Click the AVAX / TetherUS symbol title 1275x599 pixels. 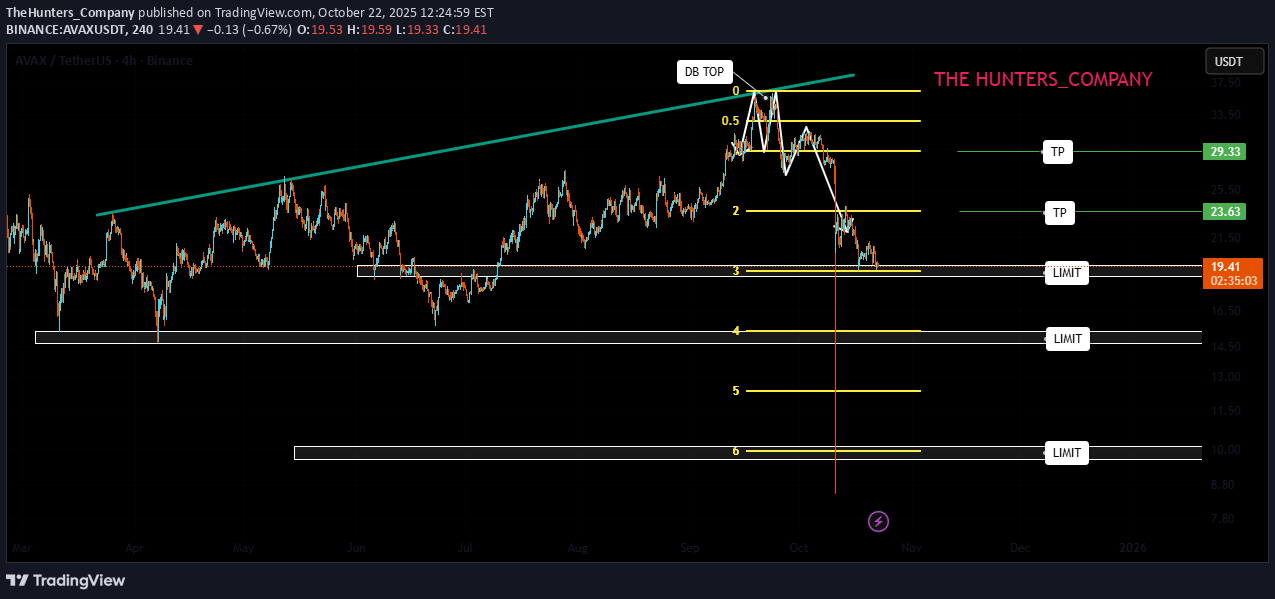click(x=103, y=61)
